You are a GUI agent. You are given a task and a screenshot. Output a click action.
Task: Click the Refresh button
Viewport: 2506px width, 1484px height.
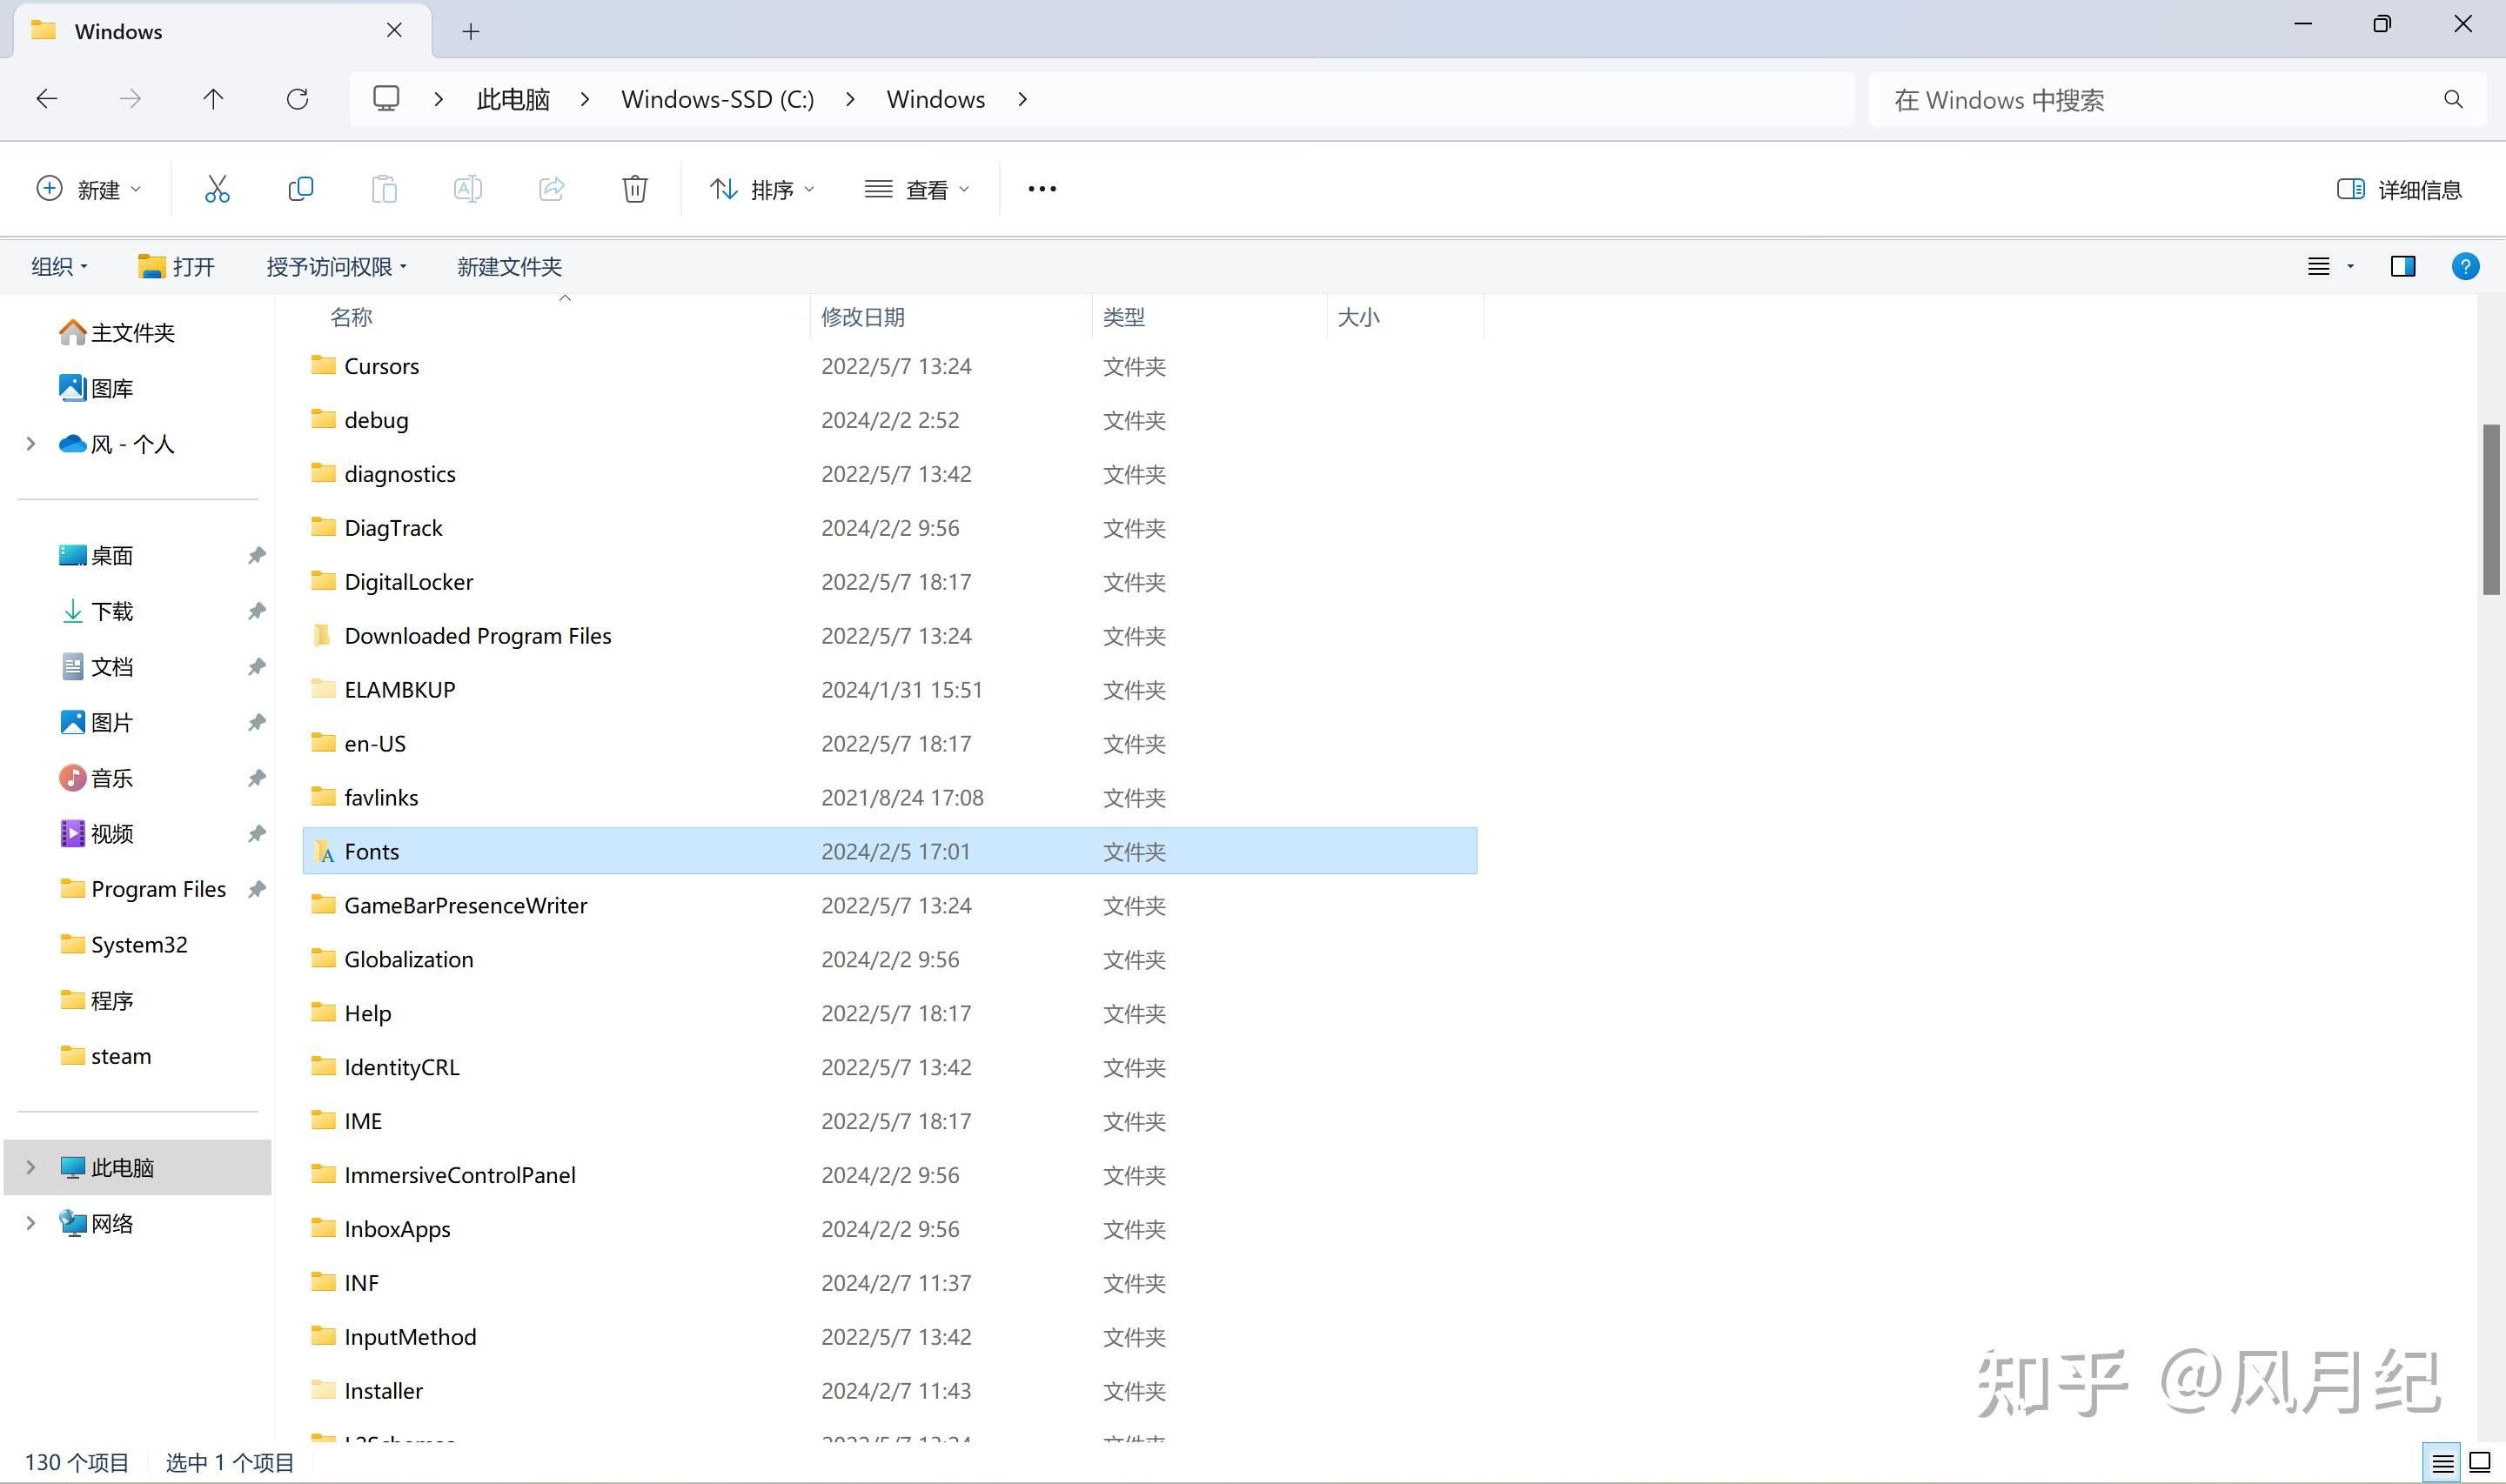pyautogui.click(x=297, y=99)
